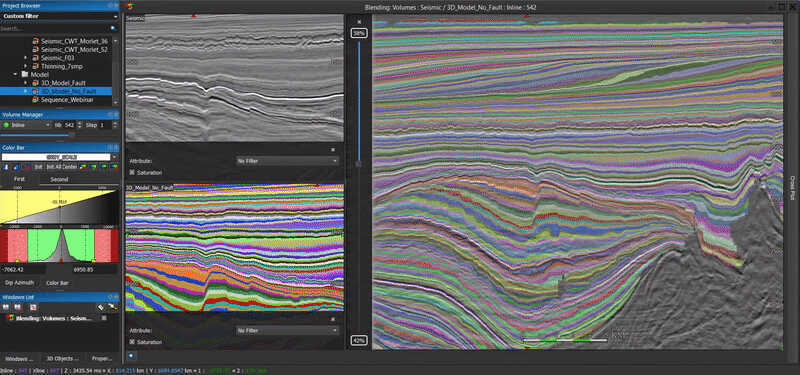Click the opacity ramp control point
This screenshot has height=375, width=800.
click(60, 206)
